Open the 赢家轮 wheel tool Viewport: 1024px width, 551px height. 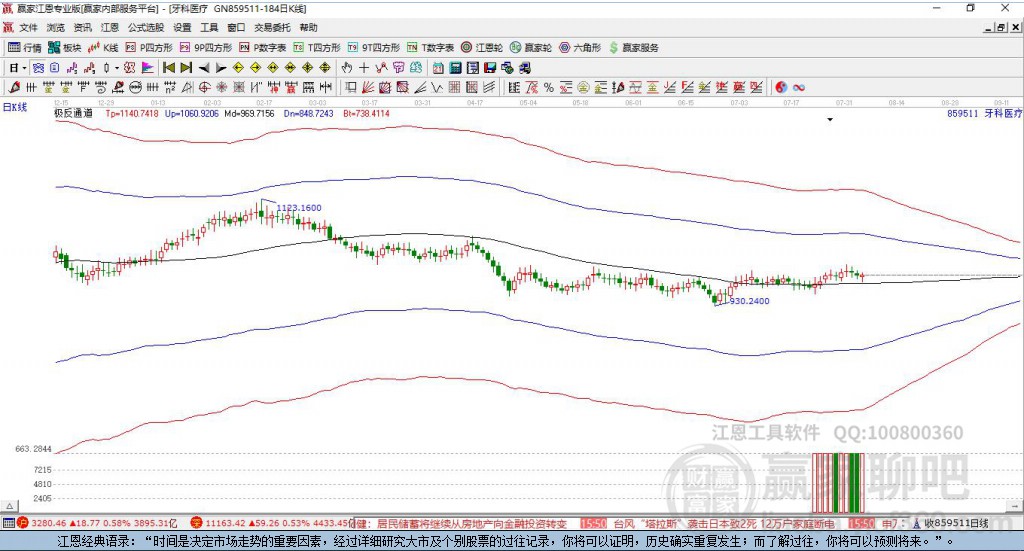[531, 48]
